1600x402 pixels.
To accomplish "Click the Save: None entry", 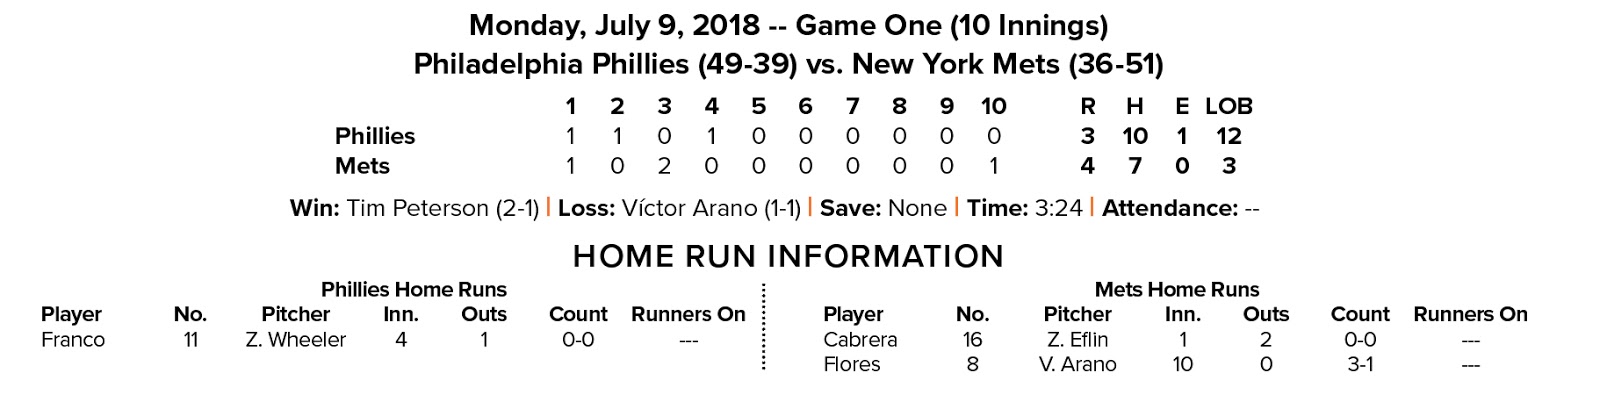I will (x=883, y=208).
